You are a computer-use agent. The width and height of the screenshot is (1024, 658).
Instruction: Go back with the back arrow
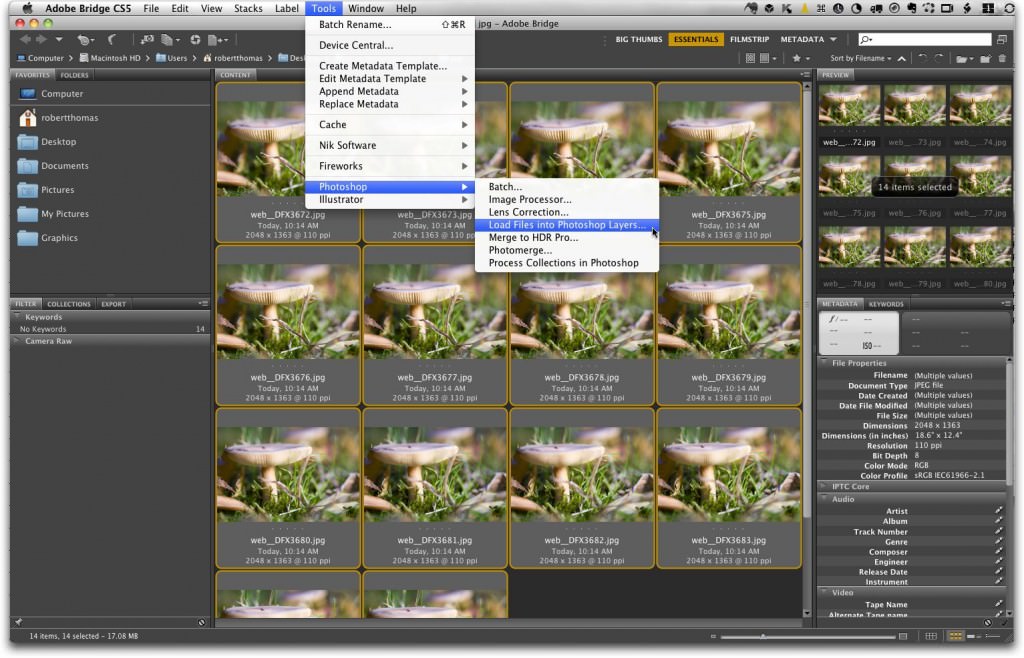[26, 40]
